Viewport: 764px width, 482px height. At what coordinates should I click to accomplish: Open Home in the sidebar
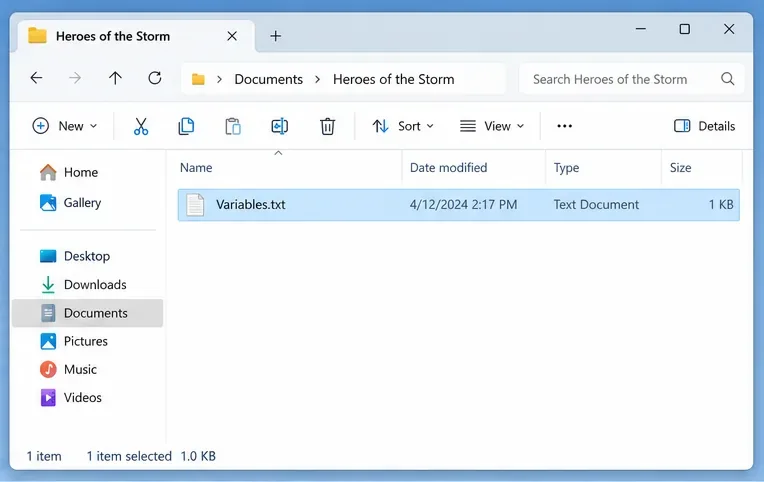(x=68, y=173)
